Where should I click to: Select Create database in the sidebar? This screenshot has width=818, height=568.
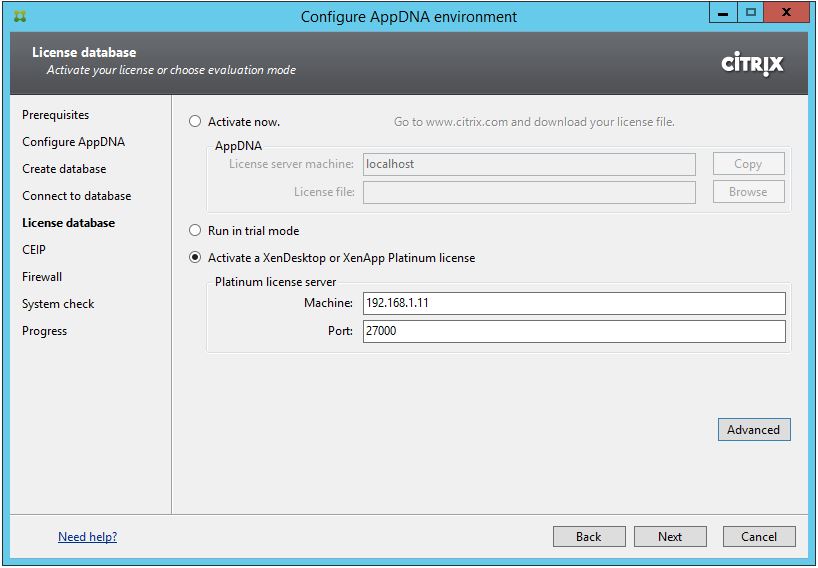tap(64, 169)
